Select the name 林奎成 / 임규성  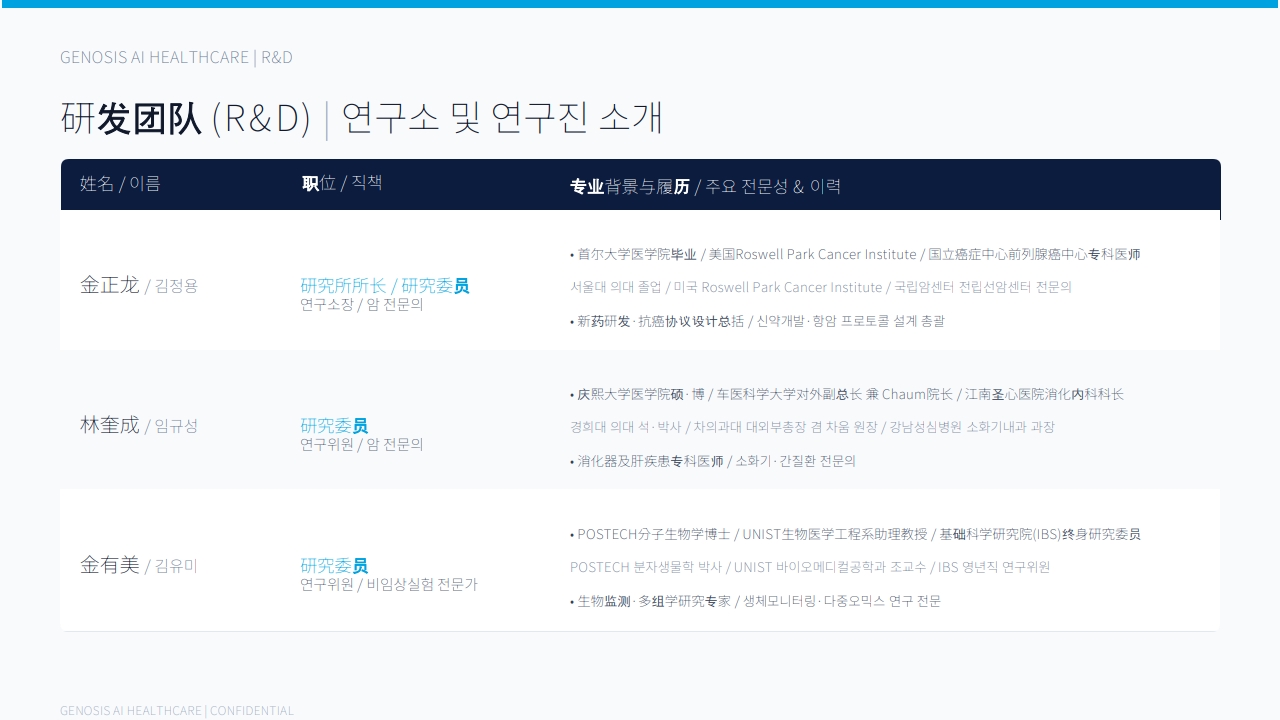coord(139,425)
